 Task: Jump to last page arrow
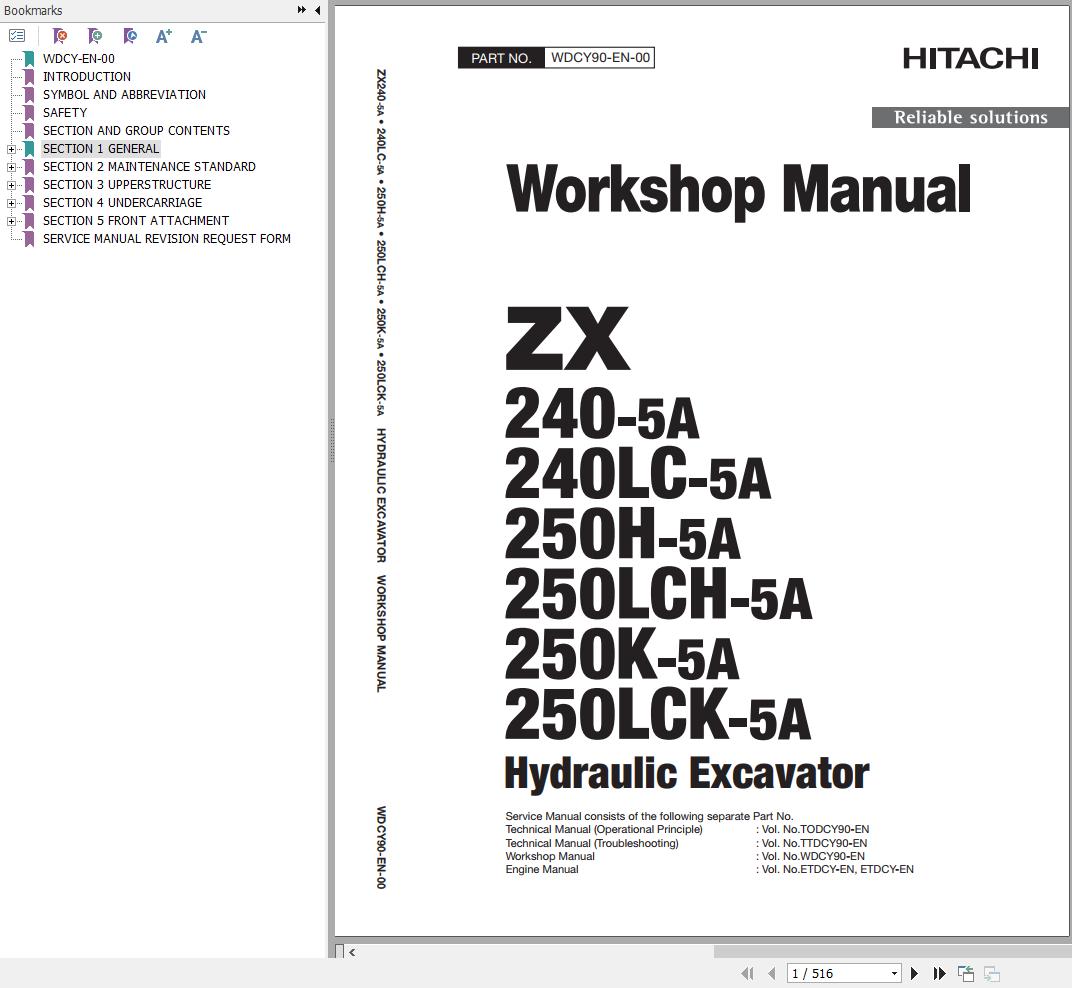[939, 973]
